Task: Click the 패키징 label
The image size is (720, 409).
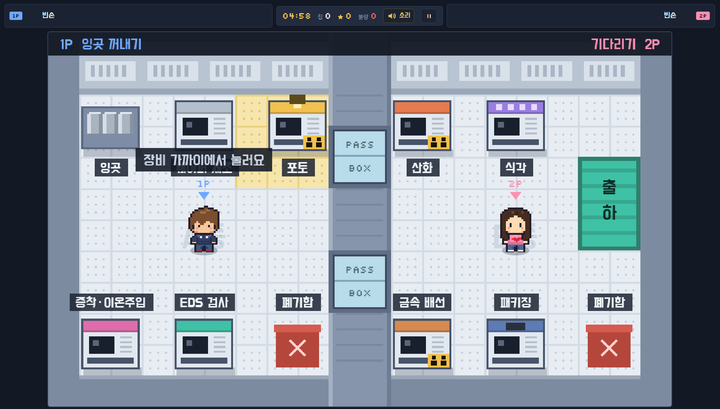Action: pos(516,302)
